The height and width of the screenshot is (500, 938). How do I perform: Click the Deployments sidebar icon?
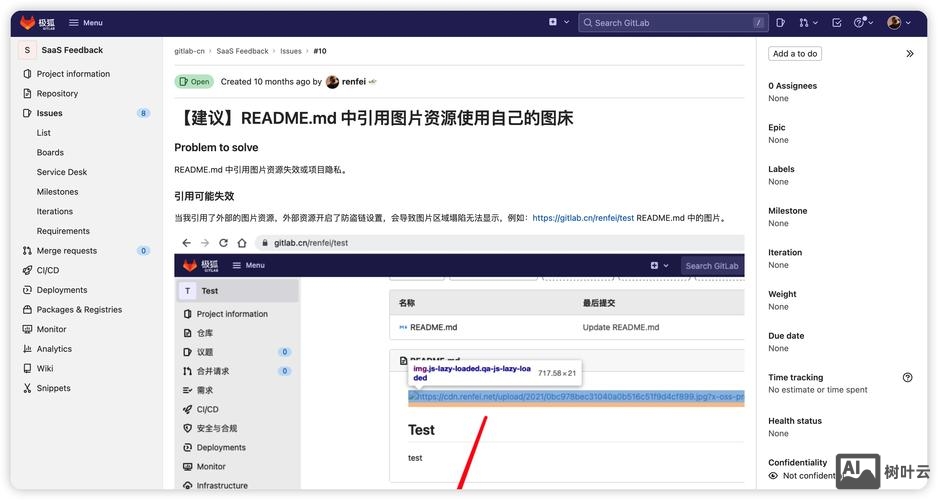[x=27, y=289]
